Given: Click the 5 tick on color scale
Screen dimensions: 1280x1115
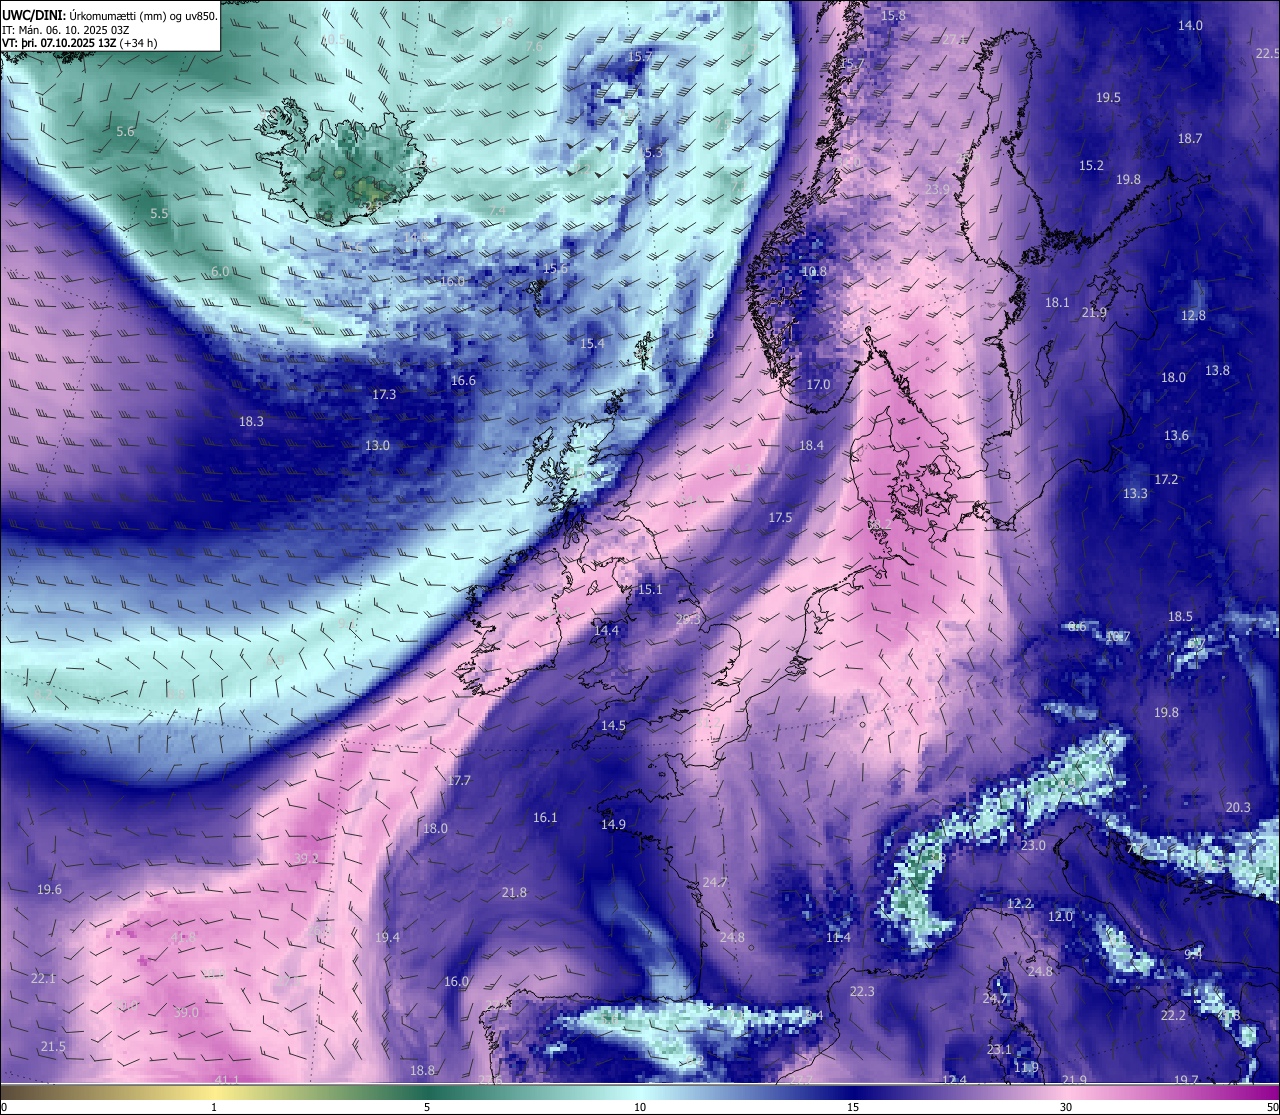Looking at the screenshot, I should pos(427,1107).
